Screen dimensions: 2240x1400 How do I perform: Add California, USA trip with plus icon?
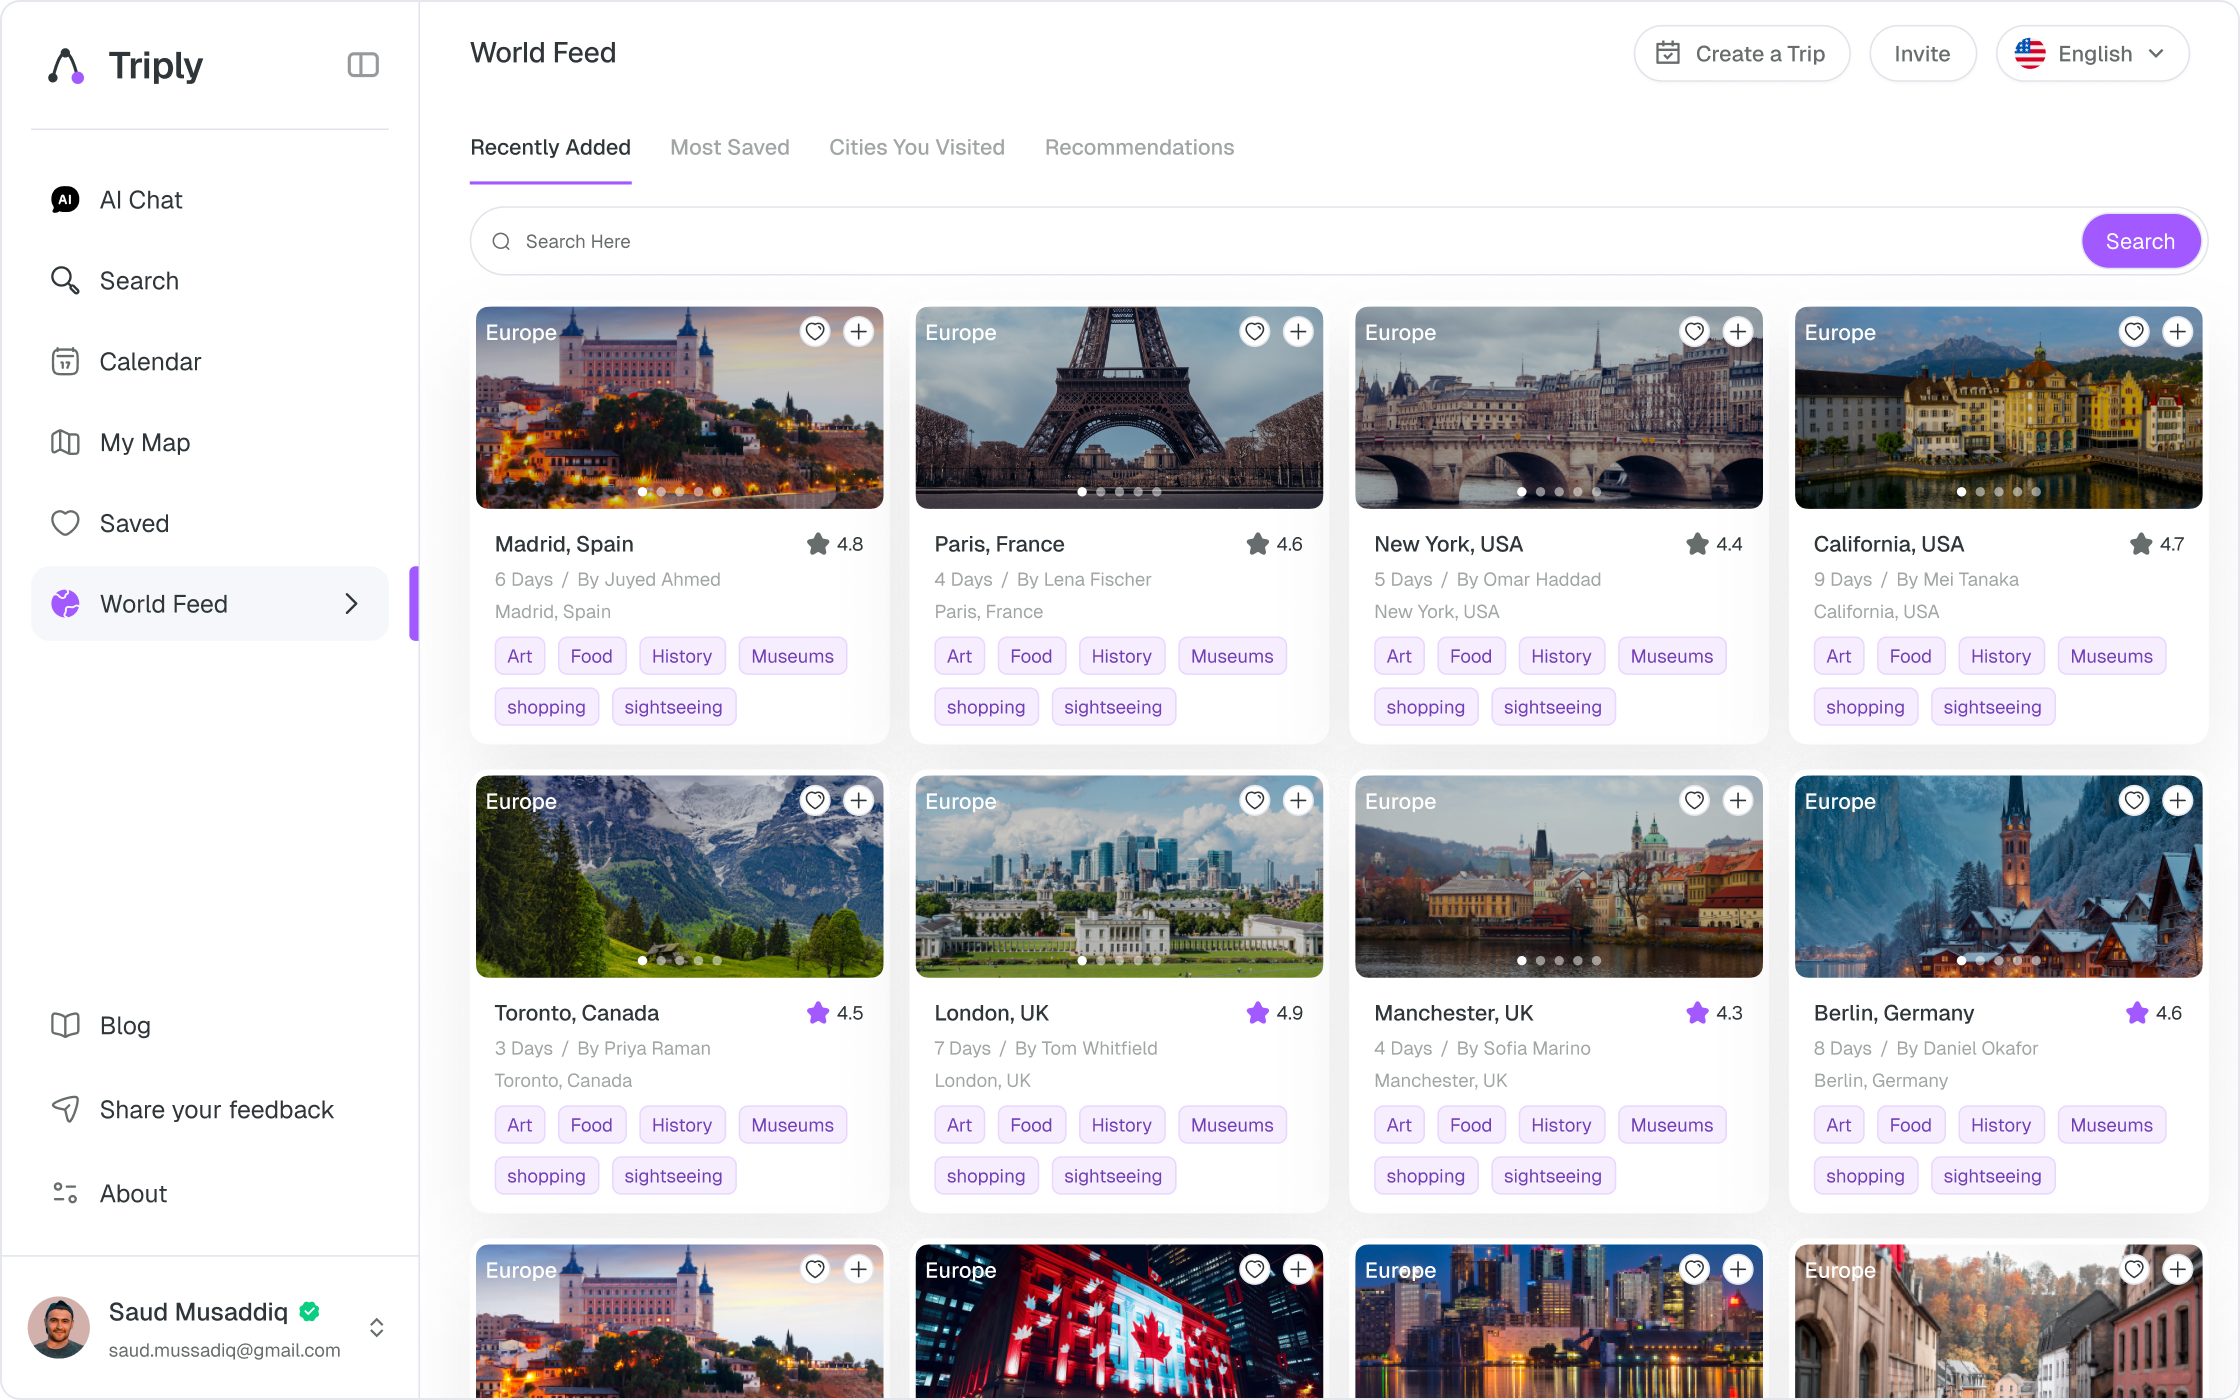click(x=2178, y=331)
